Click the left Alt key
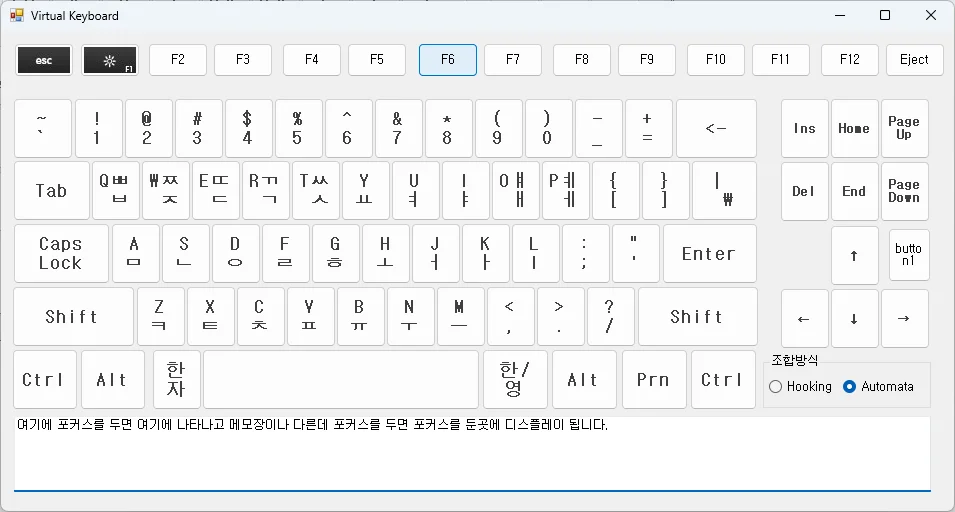The image size is (955, 512). tap(113, 379)
